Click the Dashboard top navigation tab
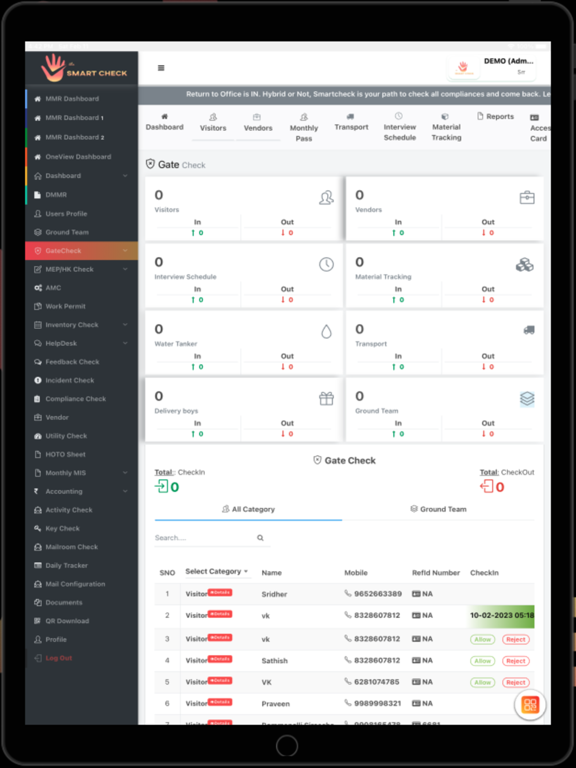Viewport: 576px width, 768px height. 165,122
